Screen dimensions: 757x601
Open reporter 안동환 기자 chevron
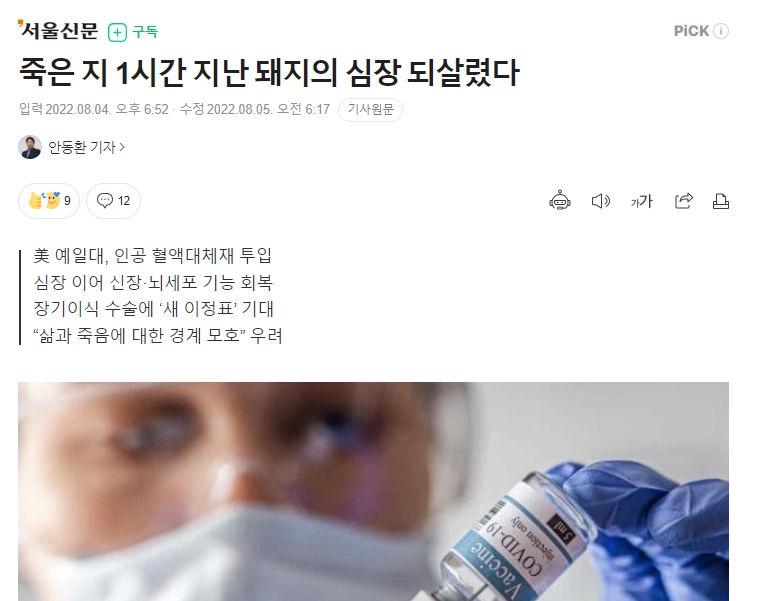coord(122,147)
